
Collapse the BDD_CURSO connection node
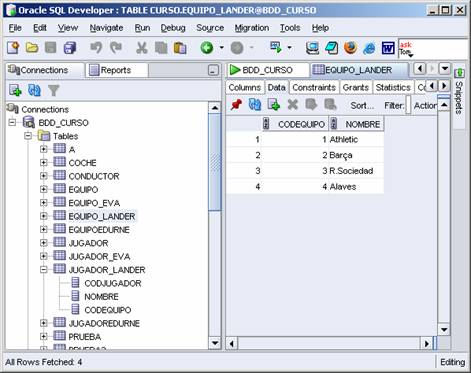tap(12, 123)
